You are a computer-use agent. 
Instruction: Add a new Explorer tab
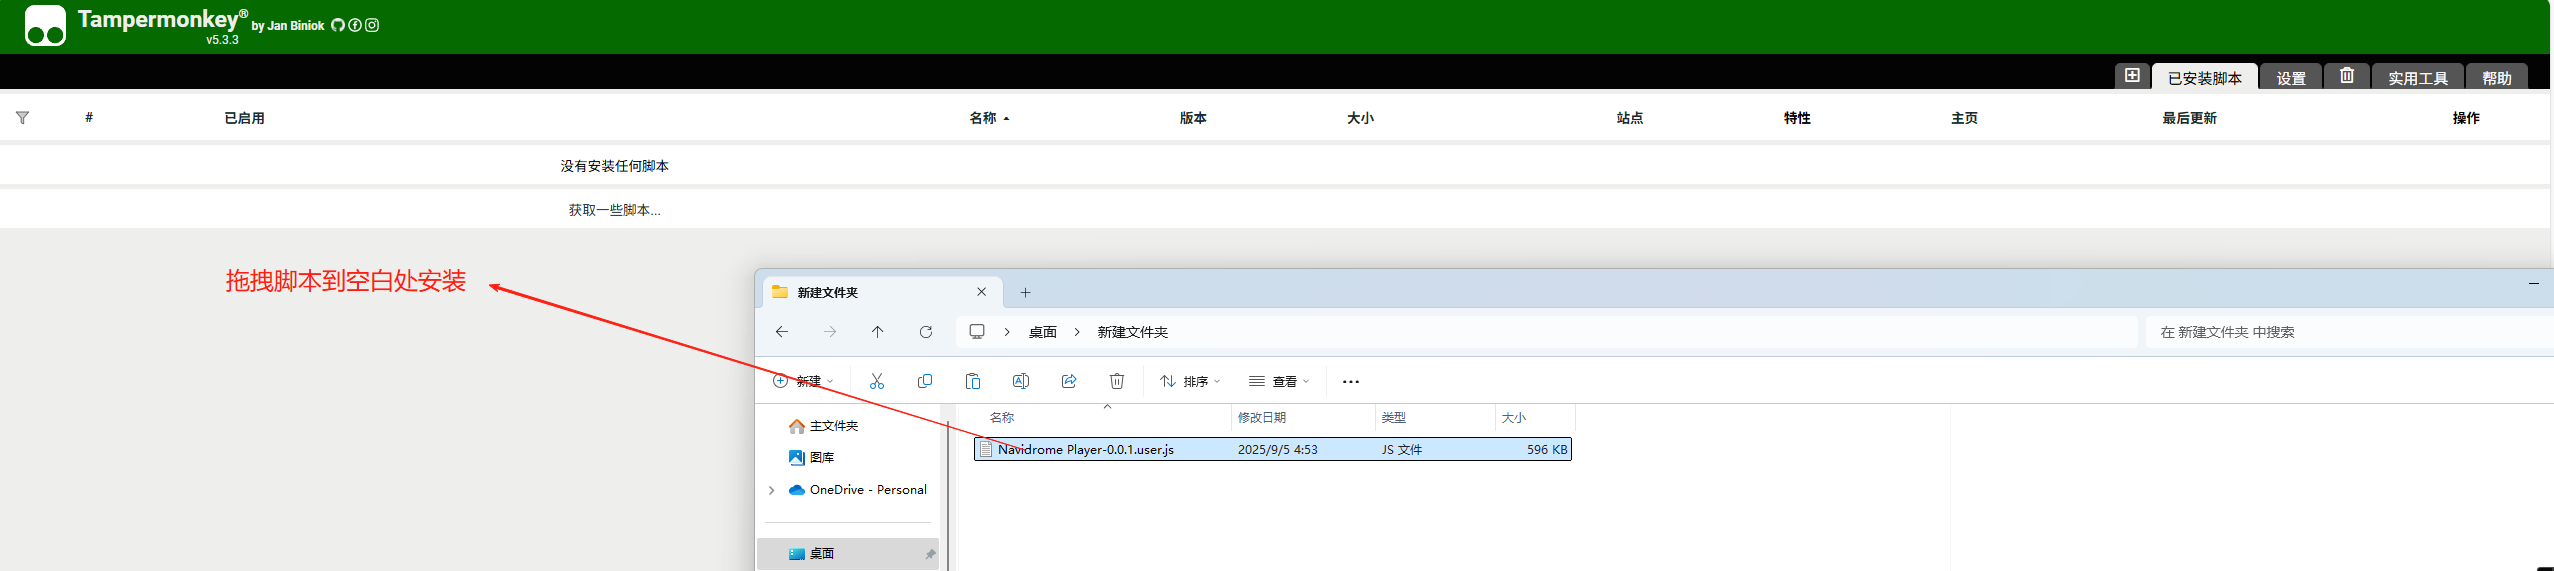coord(1025,292)
